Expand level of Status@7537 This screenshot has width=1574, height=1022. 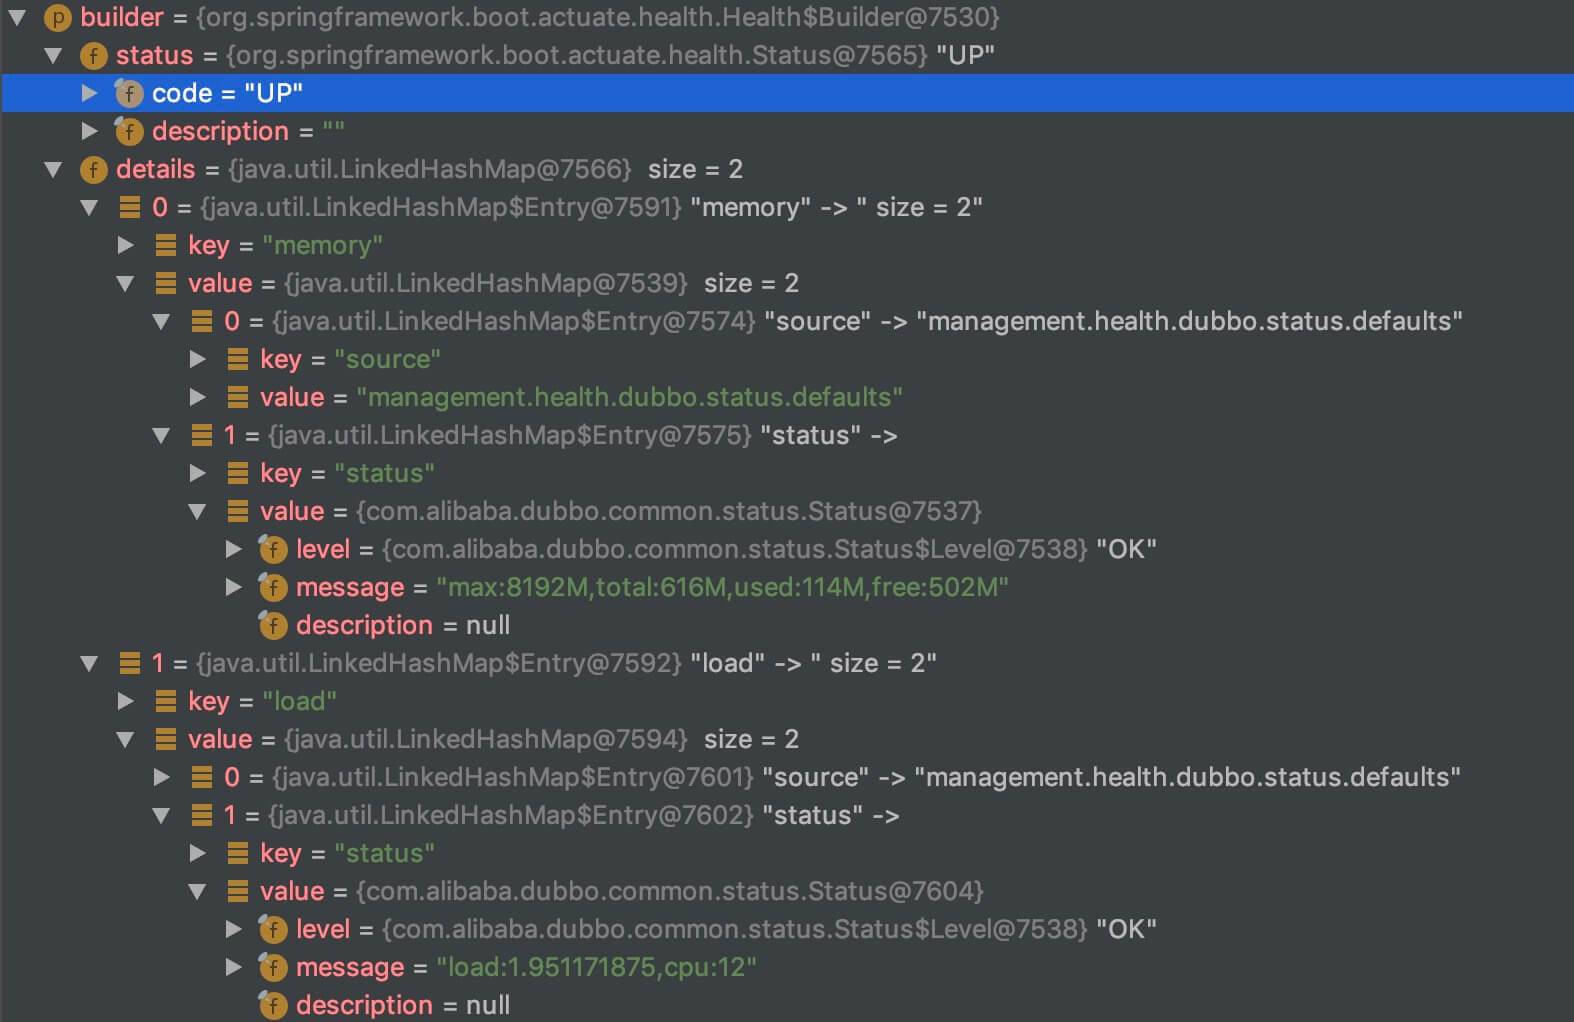click(233, 549)
